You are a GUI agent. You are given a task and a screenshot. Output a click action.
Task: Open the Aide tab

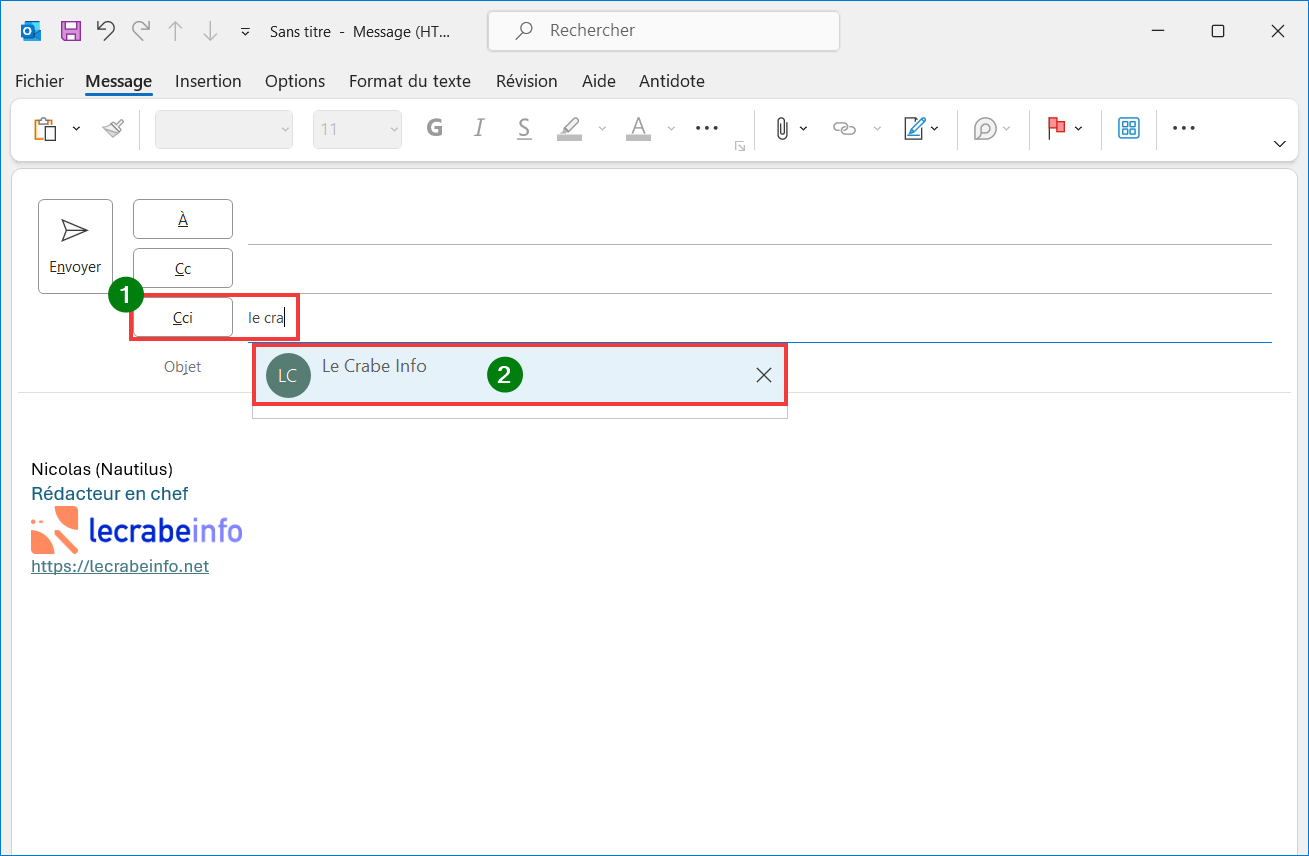tap(599, 81)
